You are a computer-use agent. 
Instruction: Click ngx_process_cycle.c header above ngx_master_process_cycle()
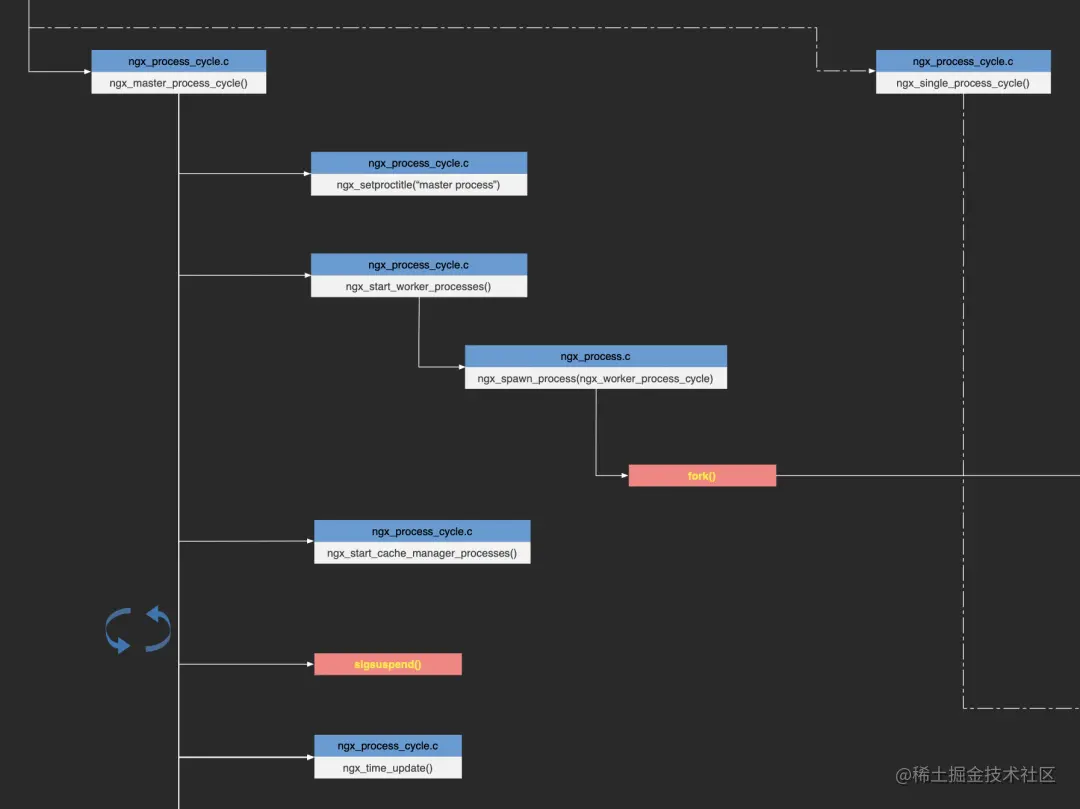tap(178, 61)
